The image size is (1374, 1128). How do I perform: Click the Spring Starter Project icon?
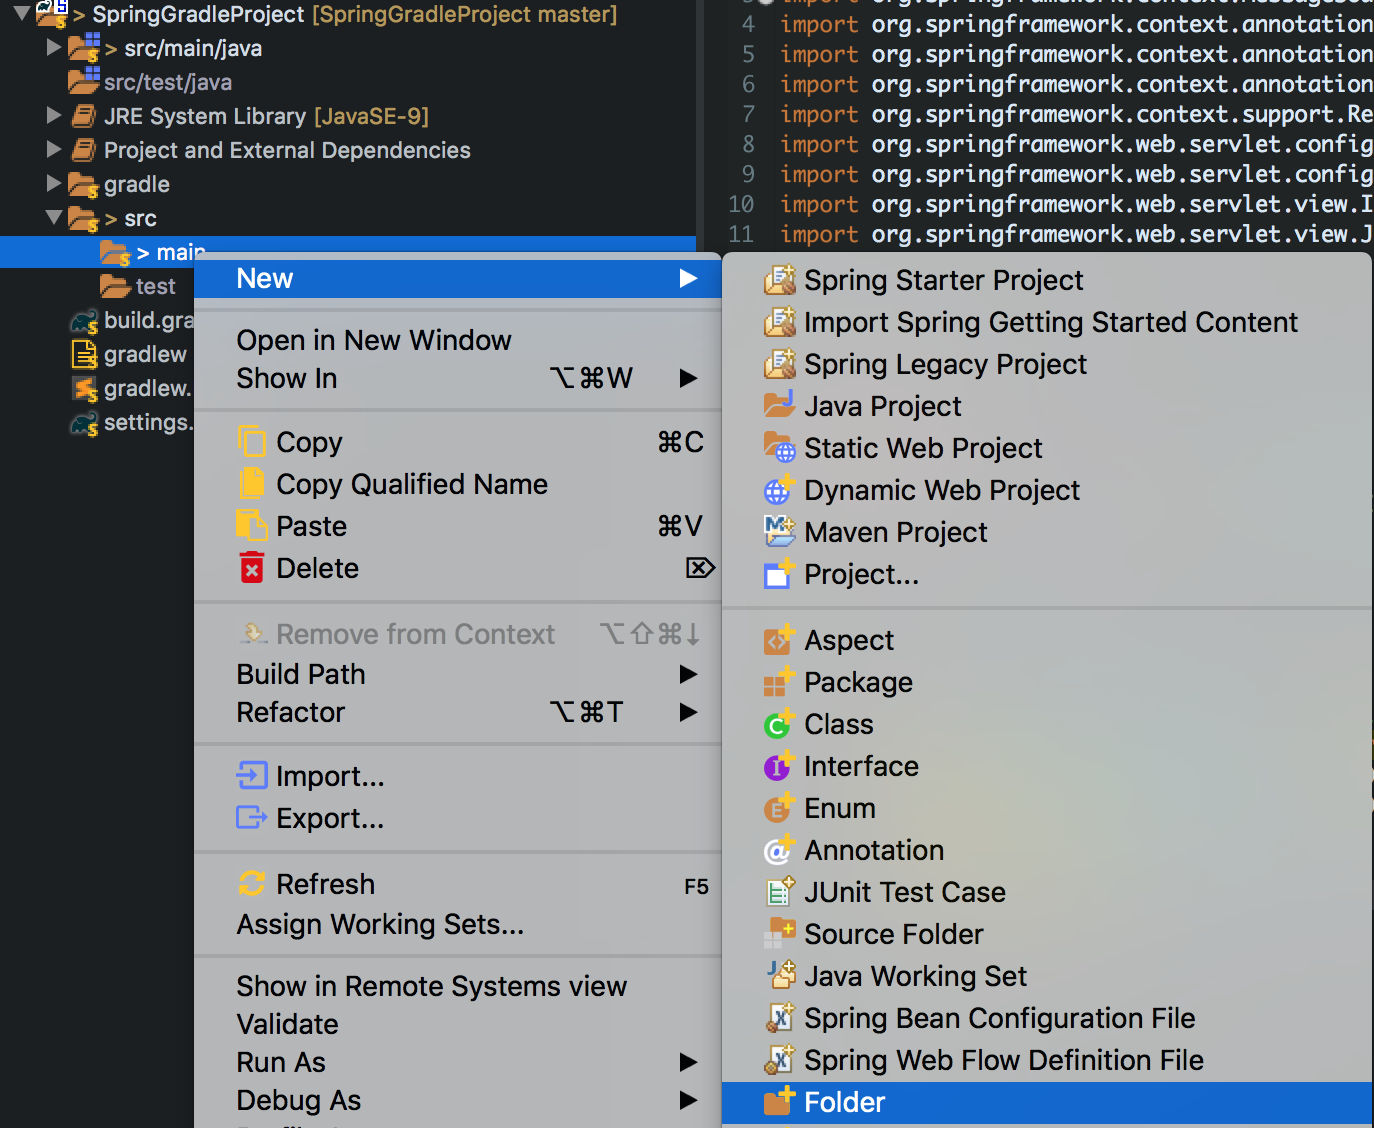point(779,280)
